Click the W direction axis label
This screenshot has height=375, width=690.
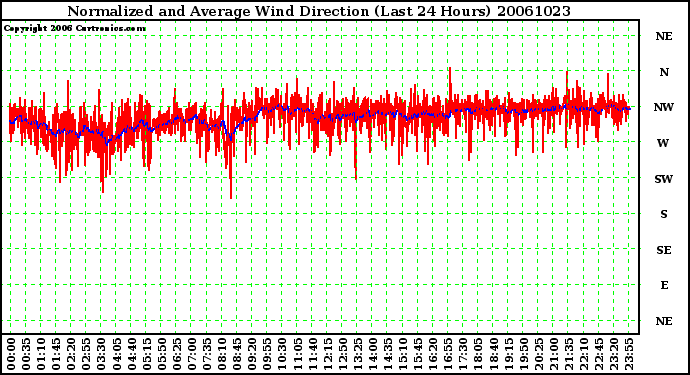tap(663, 143)
